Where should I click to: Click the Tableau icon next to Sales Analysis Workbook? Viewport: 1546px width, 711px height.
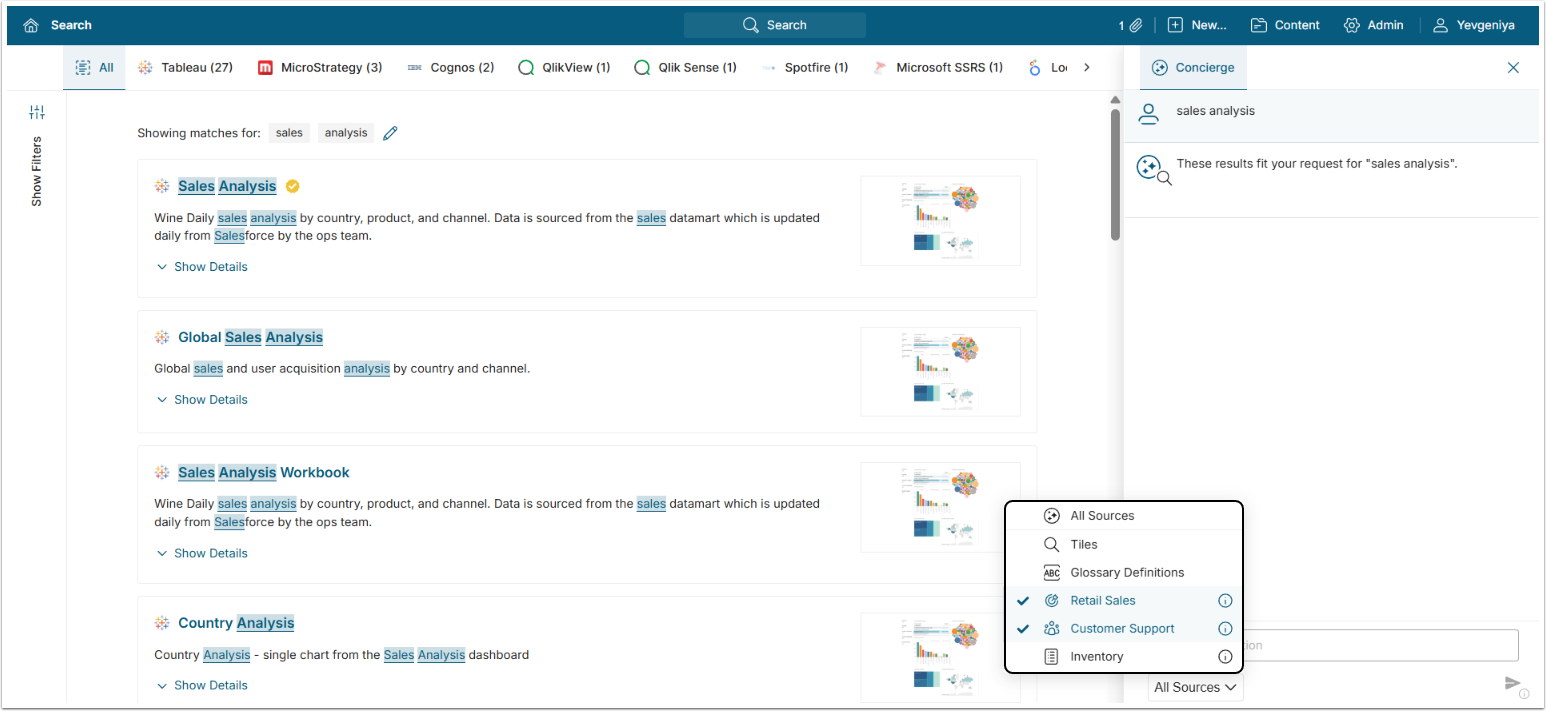(x=162, y=472)
